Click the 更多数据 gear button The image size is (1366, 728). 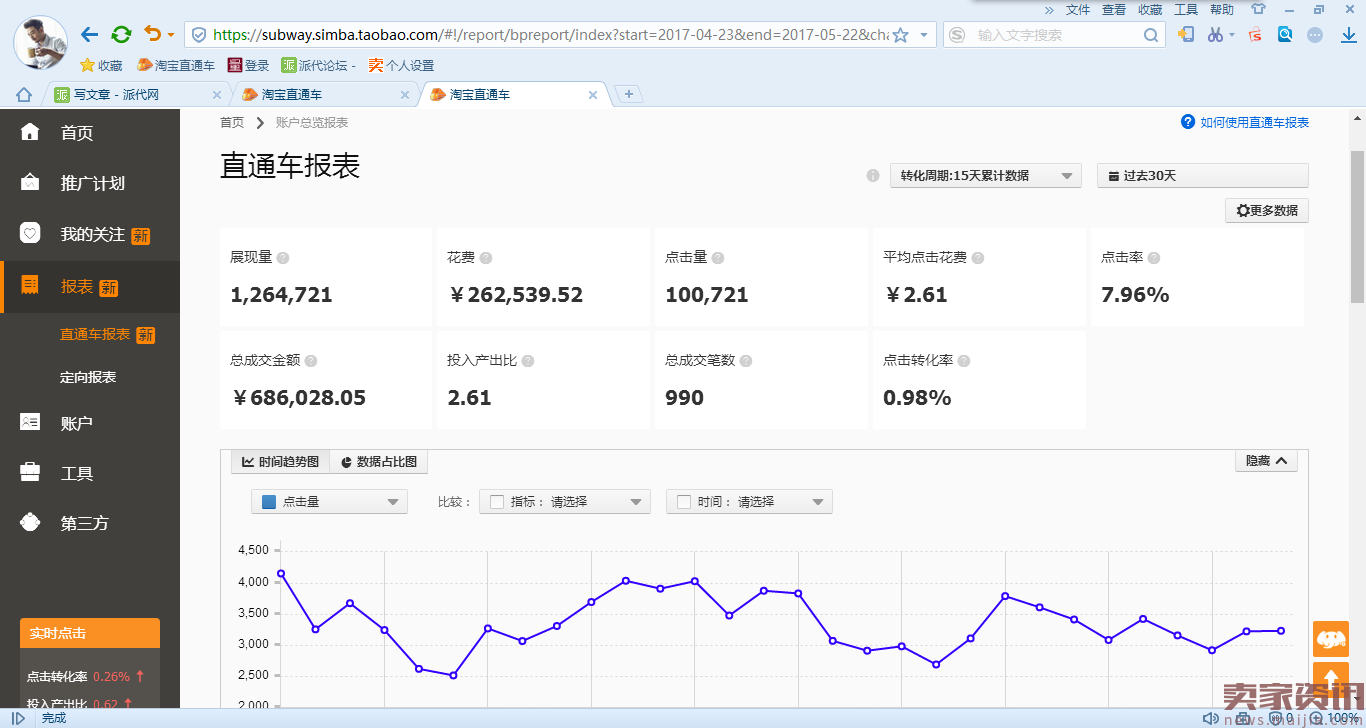pos(1267,211)
